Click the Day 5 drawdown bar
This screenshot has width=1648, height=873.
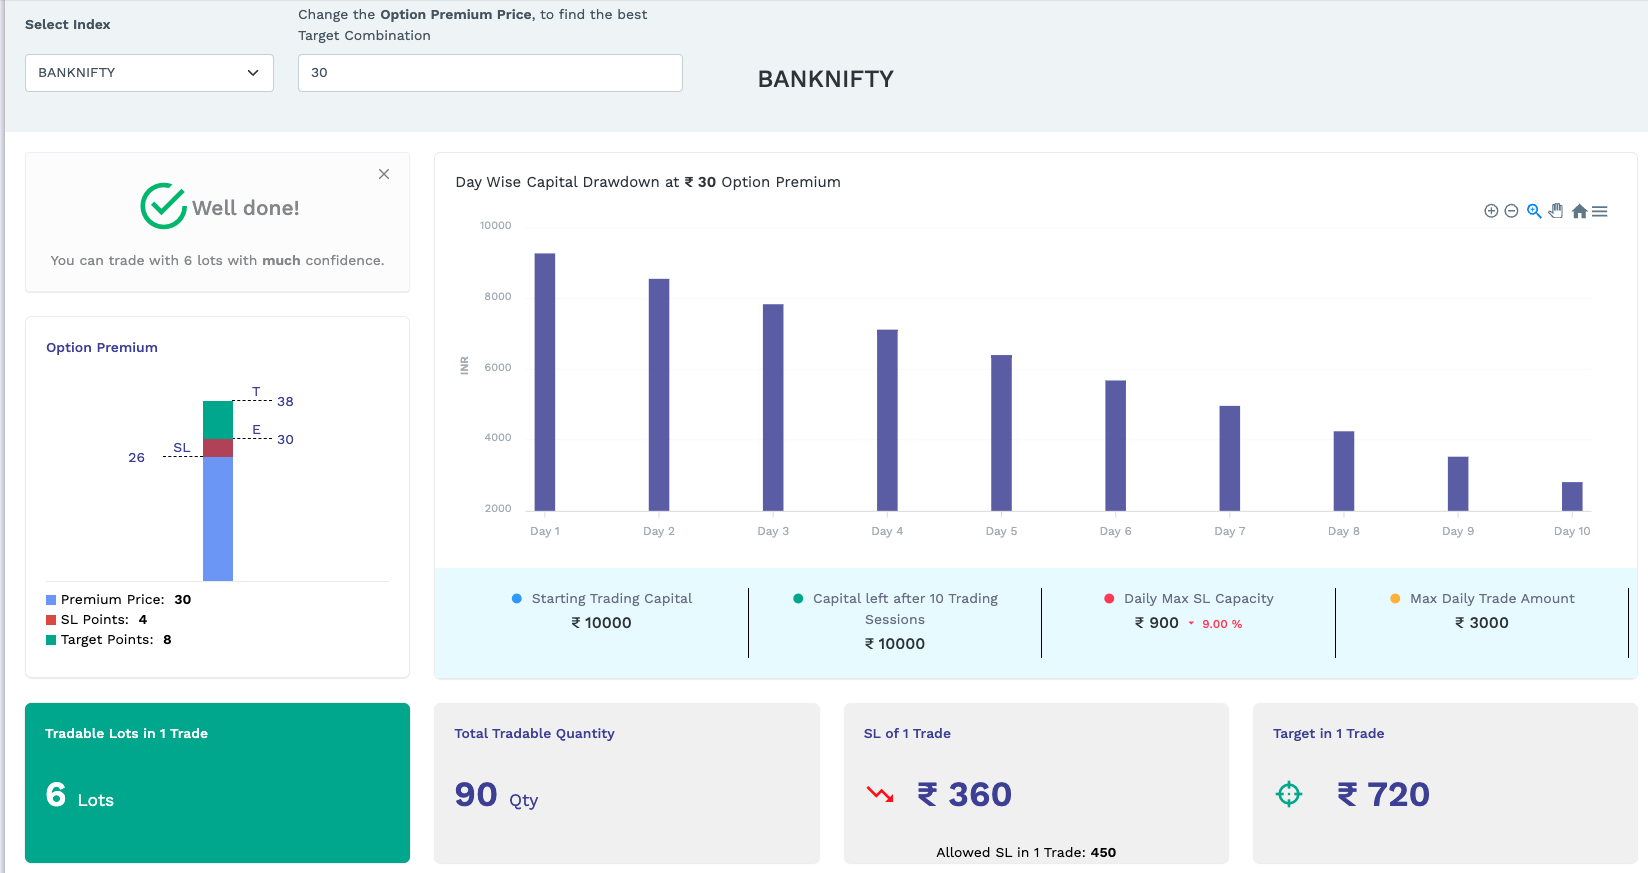(x=1001, y=433)
